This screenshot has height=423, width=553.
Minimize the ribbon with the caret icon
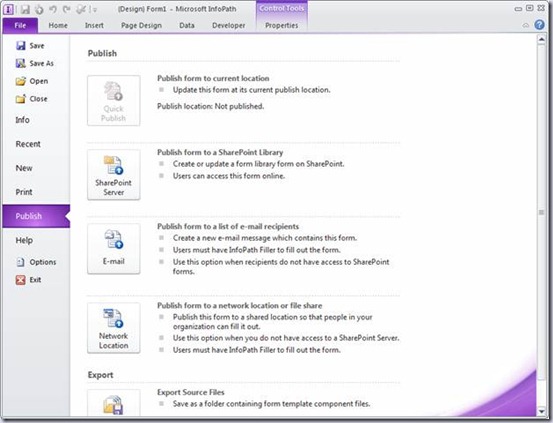click(x=525, y=25)
